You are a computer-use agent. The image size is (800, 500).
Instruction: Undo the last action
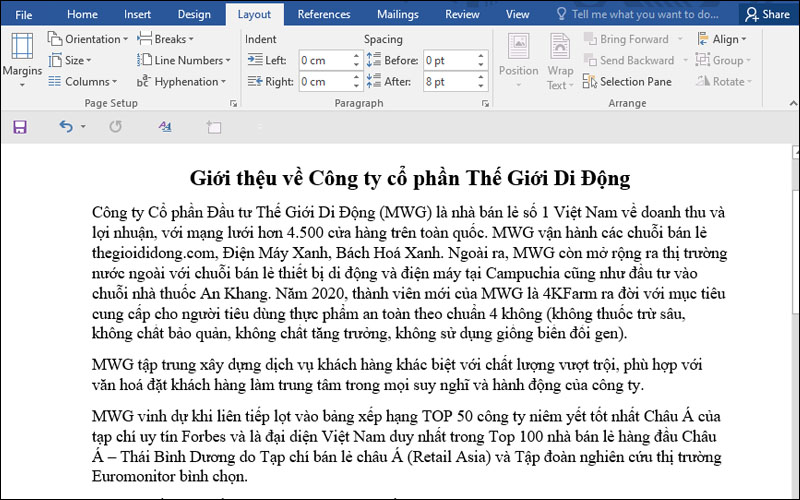pyautogui.click(x=66, y=126)
